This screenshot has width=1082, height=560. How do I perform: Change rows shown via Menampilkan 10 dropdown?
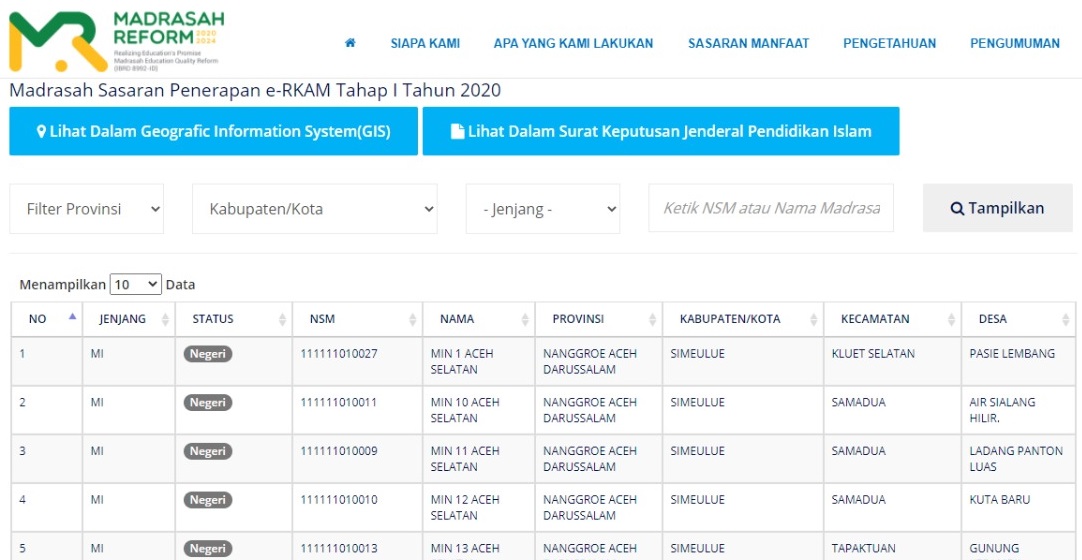pos(135,284)
